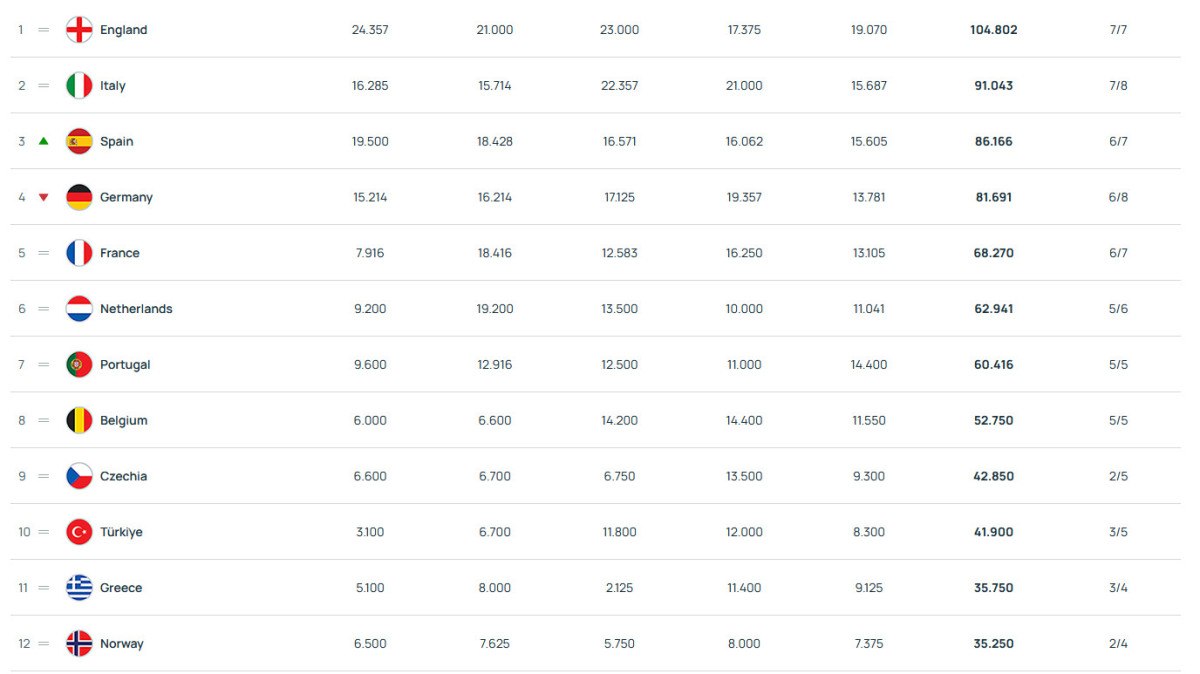Click the Spain flag icon
Image resolution: width=1200 pixels, height=674 pixels.
click(79, 141)
